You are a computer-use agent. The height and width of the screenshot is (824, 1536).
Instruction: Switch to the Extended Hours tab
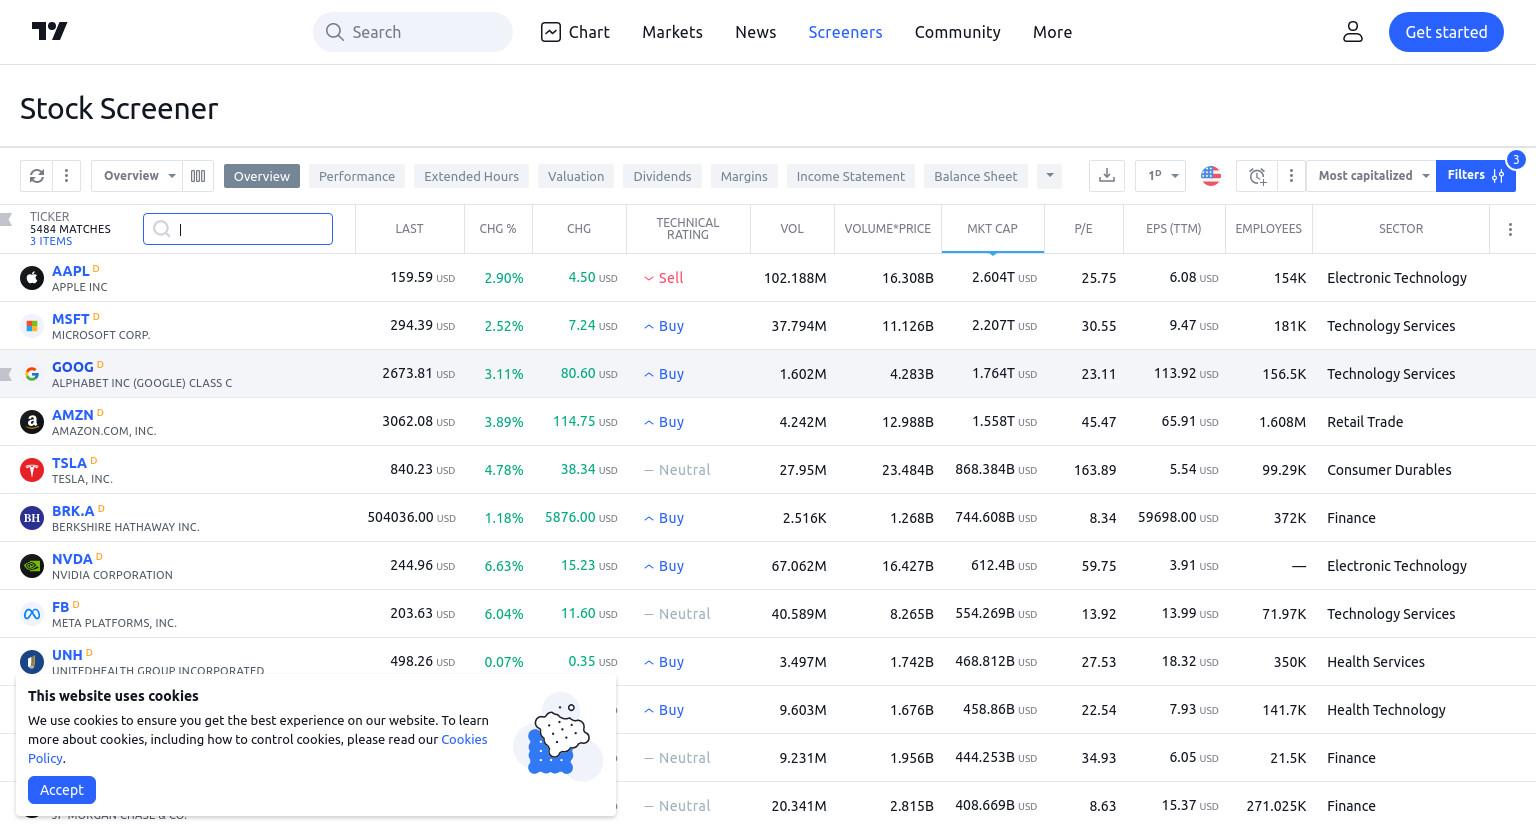coord(471,176)
